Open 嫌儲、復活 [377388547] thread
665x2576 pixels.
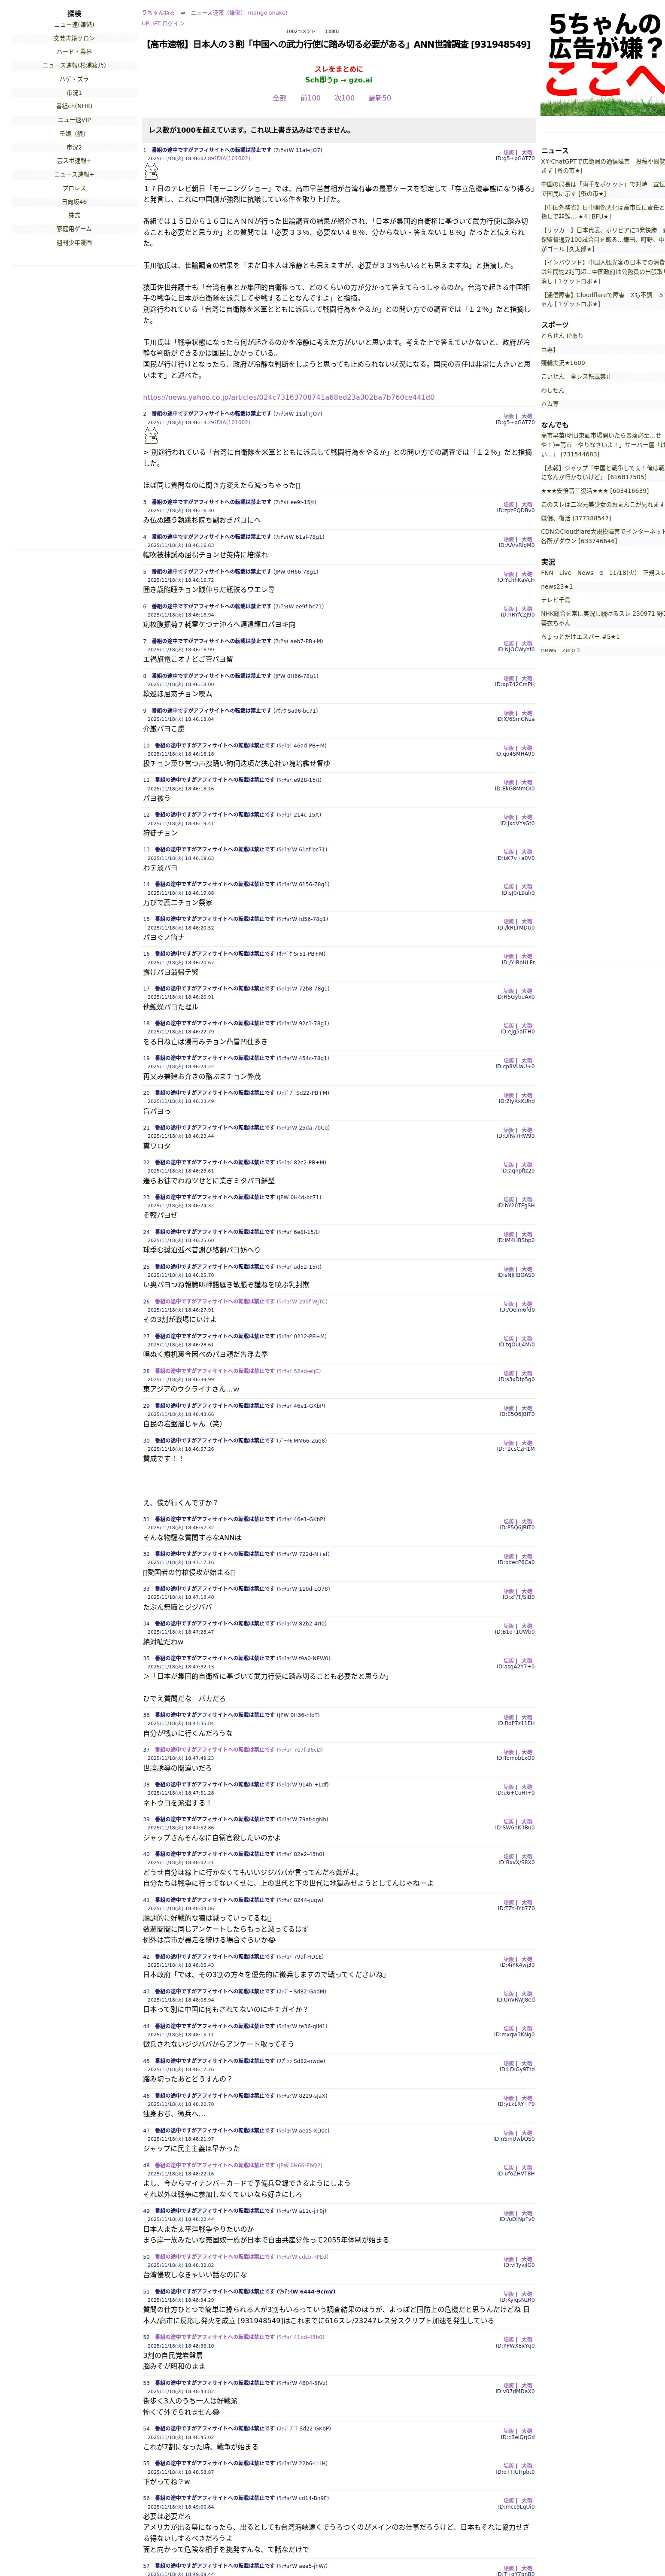[576, 518]
